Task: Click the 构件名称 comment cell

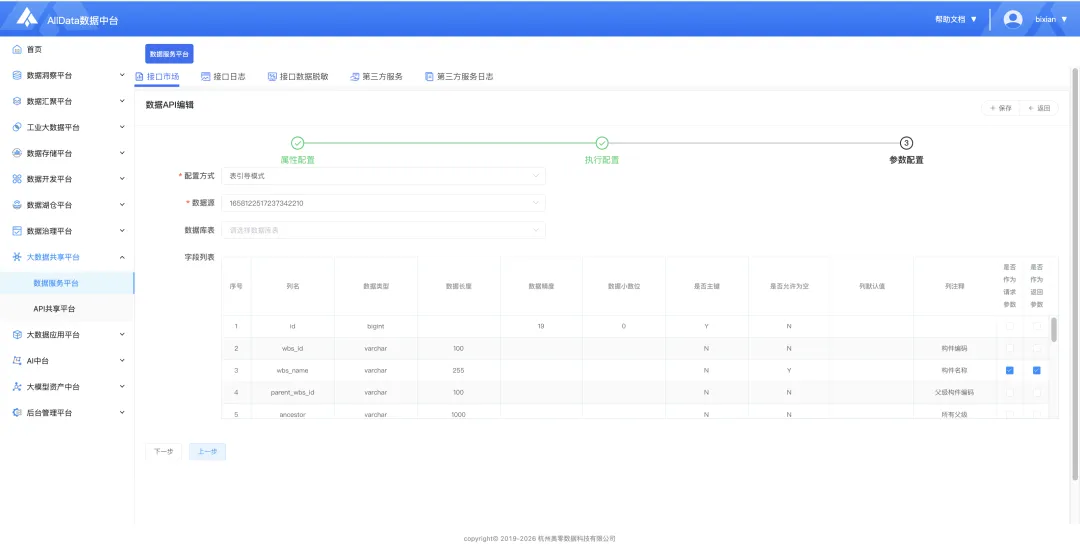Action: coord(954,370)
